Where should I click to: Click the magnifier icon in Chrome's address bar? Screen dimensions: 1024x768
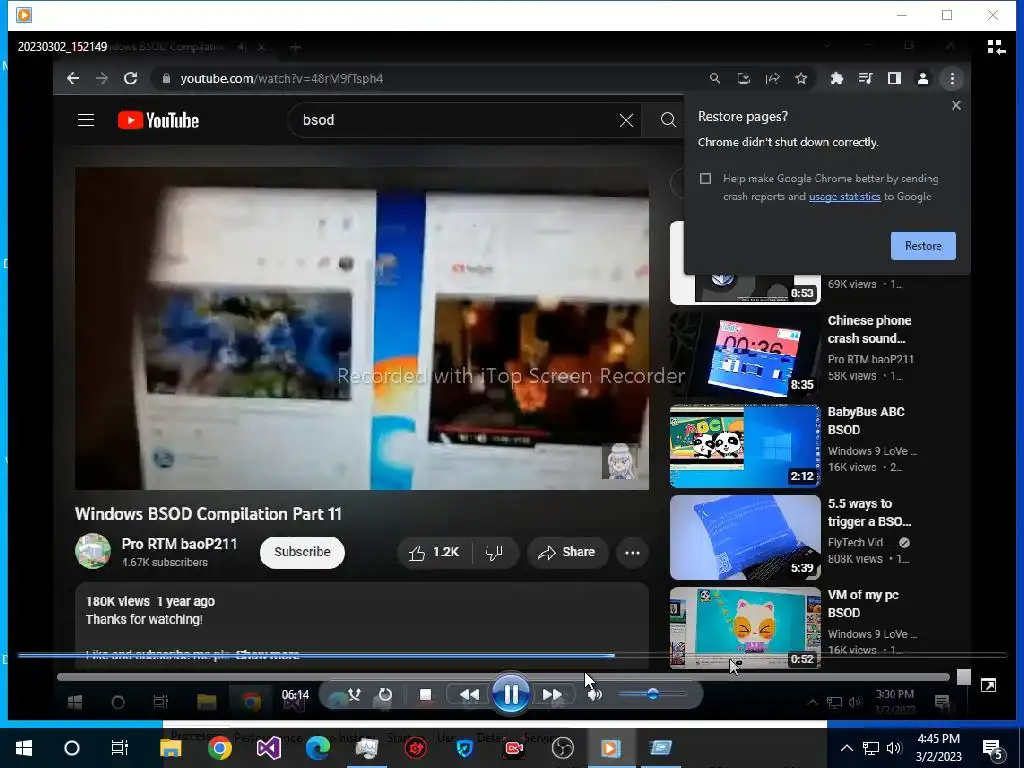click(x=715, y=78)
